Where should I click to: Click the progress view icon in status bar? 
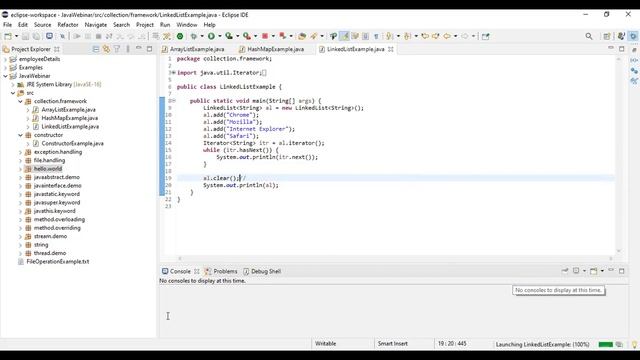[619, 344]
